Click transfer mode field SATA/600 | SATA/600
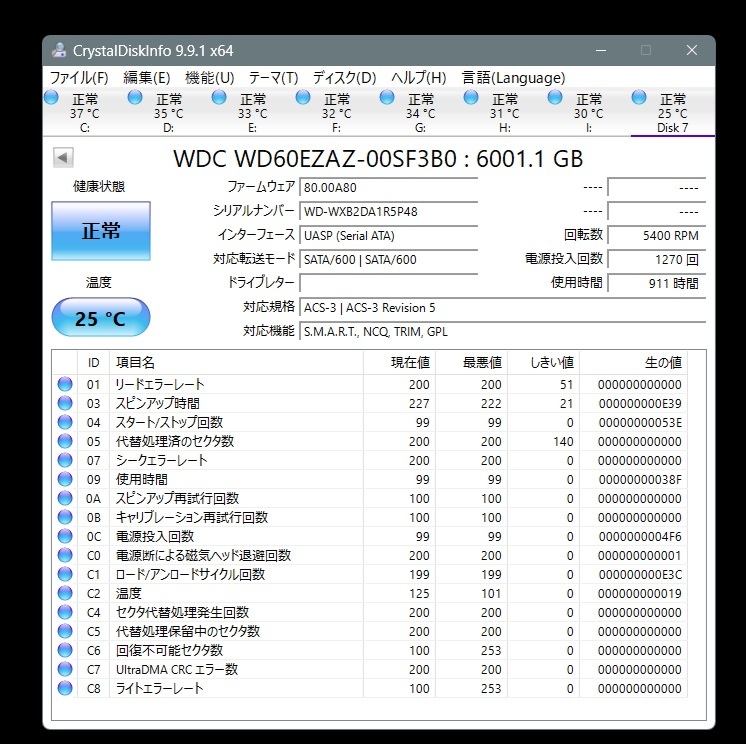This screenshot has width=746, height=744. pyautogui.click(x=389, y=259)
